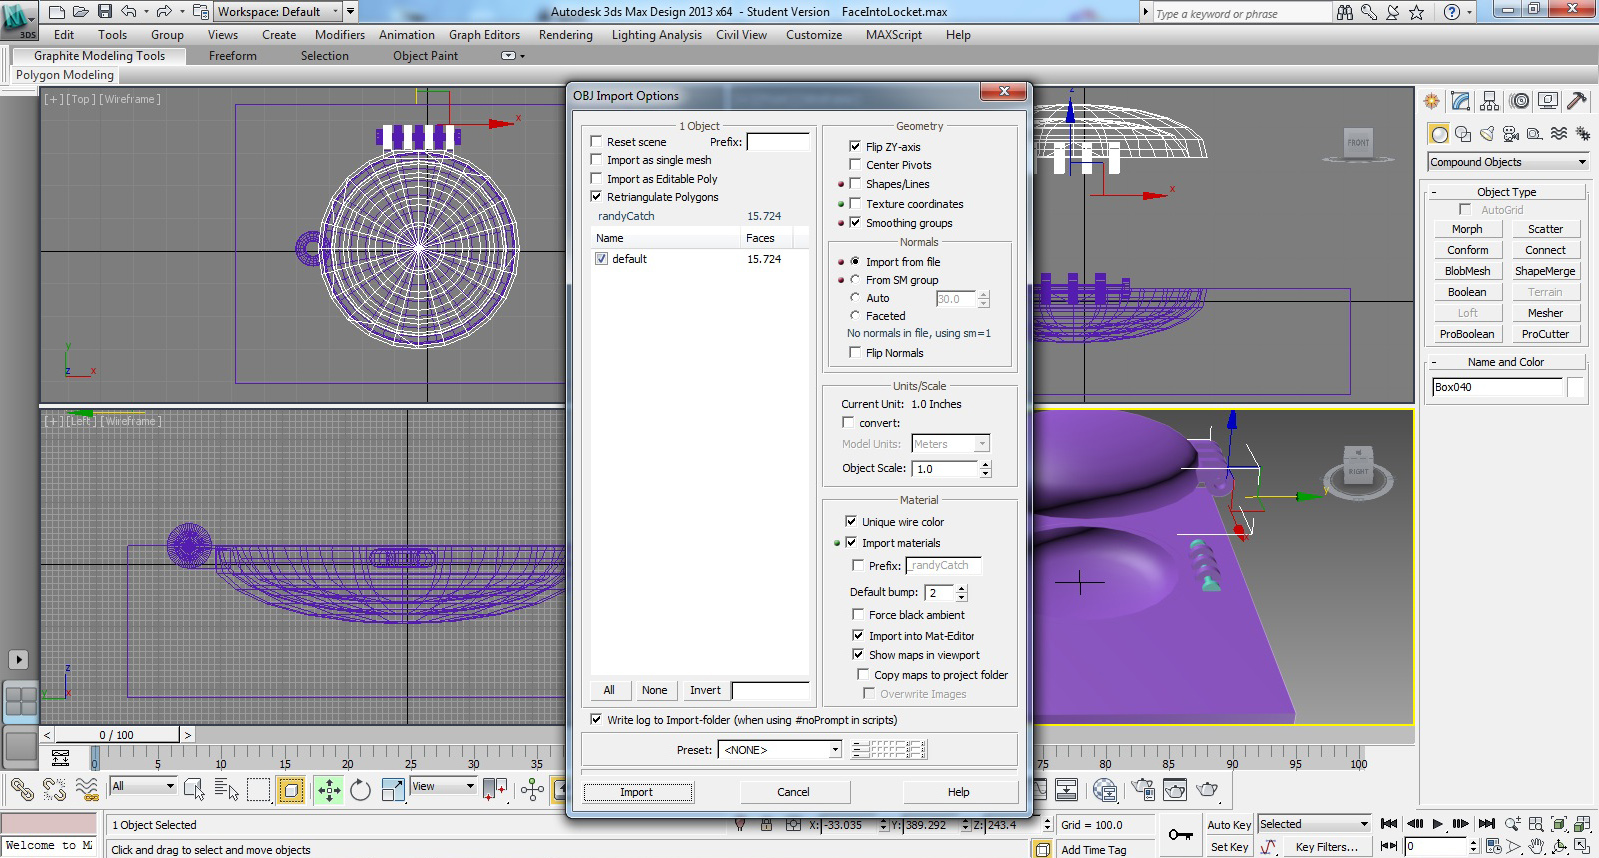Enable the Reset scene checkbox
Image resolution: width=1599 pixels, height=858 pixels.
click(x=596, y=142)
